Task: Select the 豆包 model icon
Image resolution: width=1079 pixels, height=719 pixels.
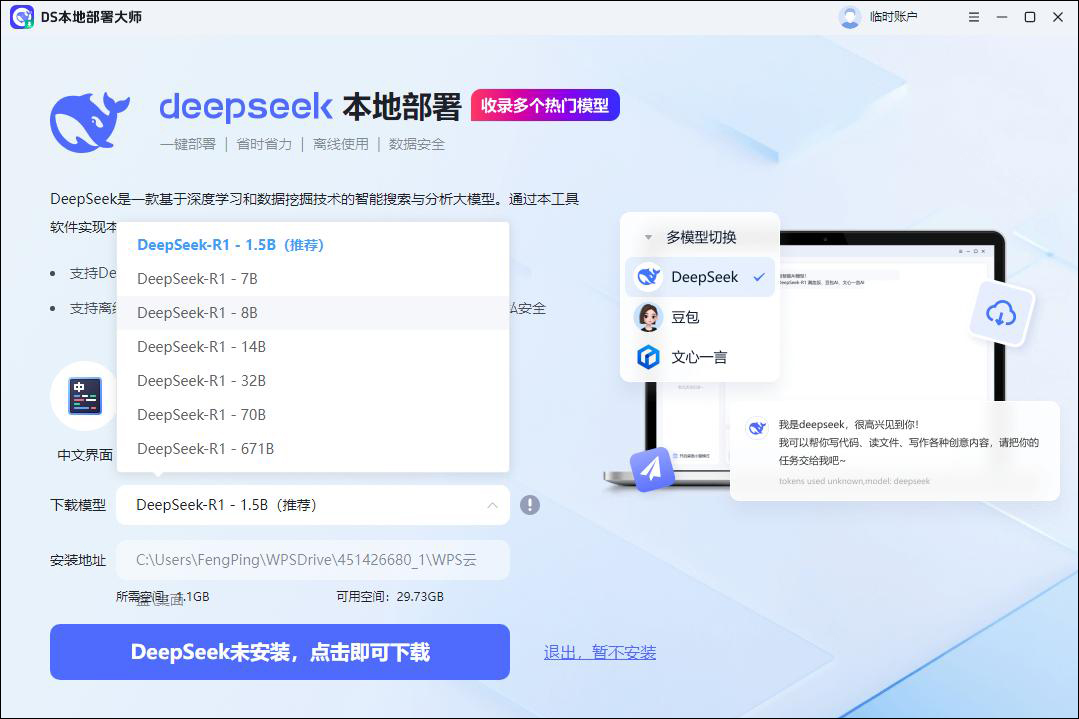Action: (647, 317)
